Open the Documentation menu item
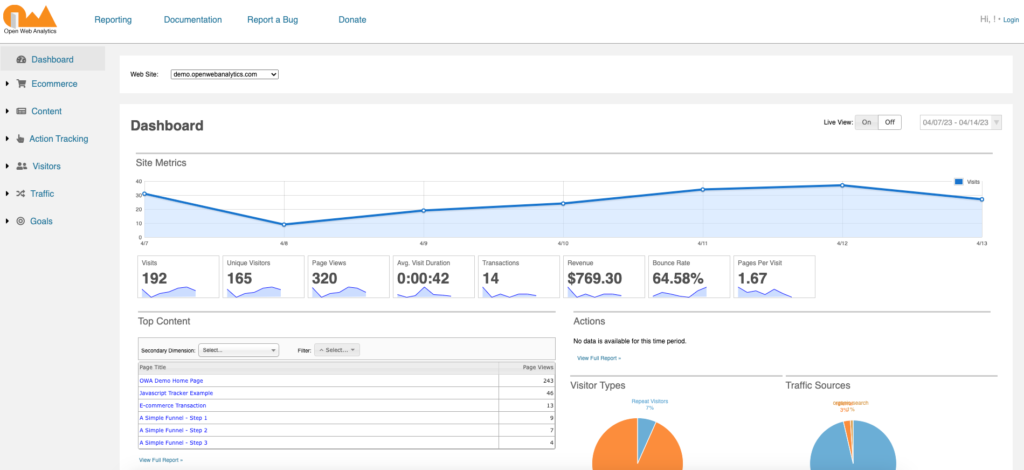This screenshot has width=1024, height=470. pos(193,20)
